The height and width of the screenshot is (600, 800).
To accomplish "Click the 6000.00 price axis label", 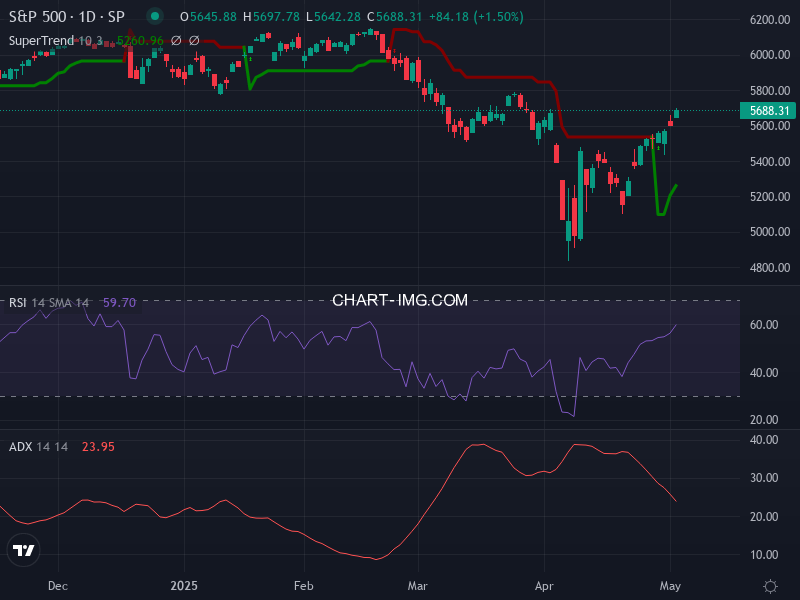I will [770, 55].
